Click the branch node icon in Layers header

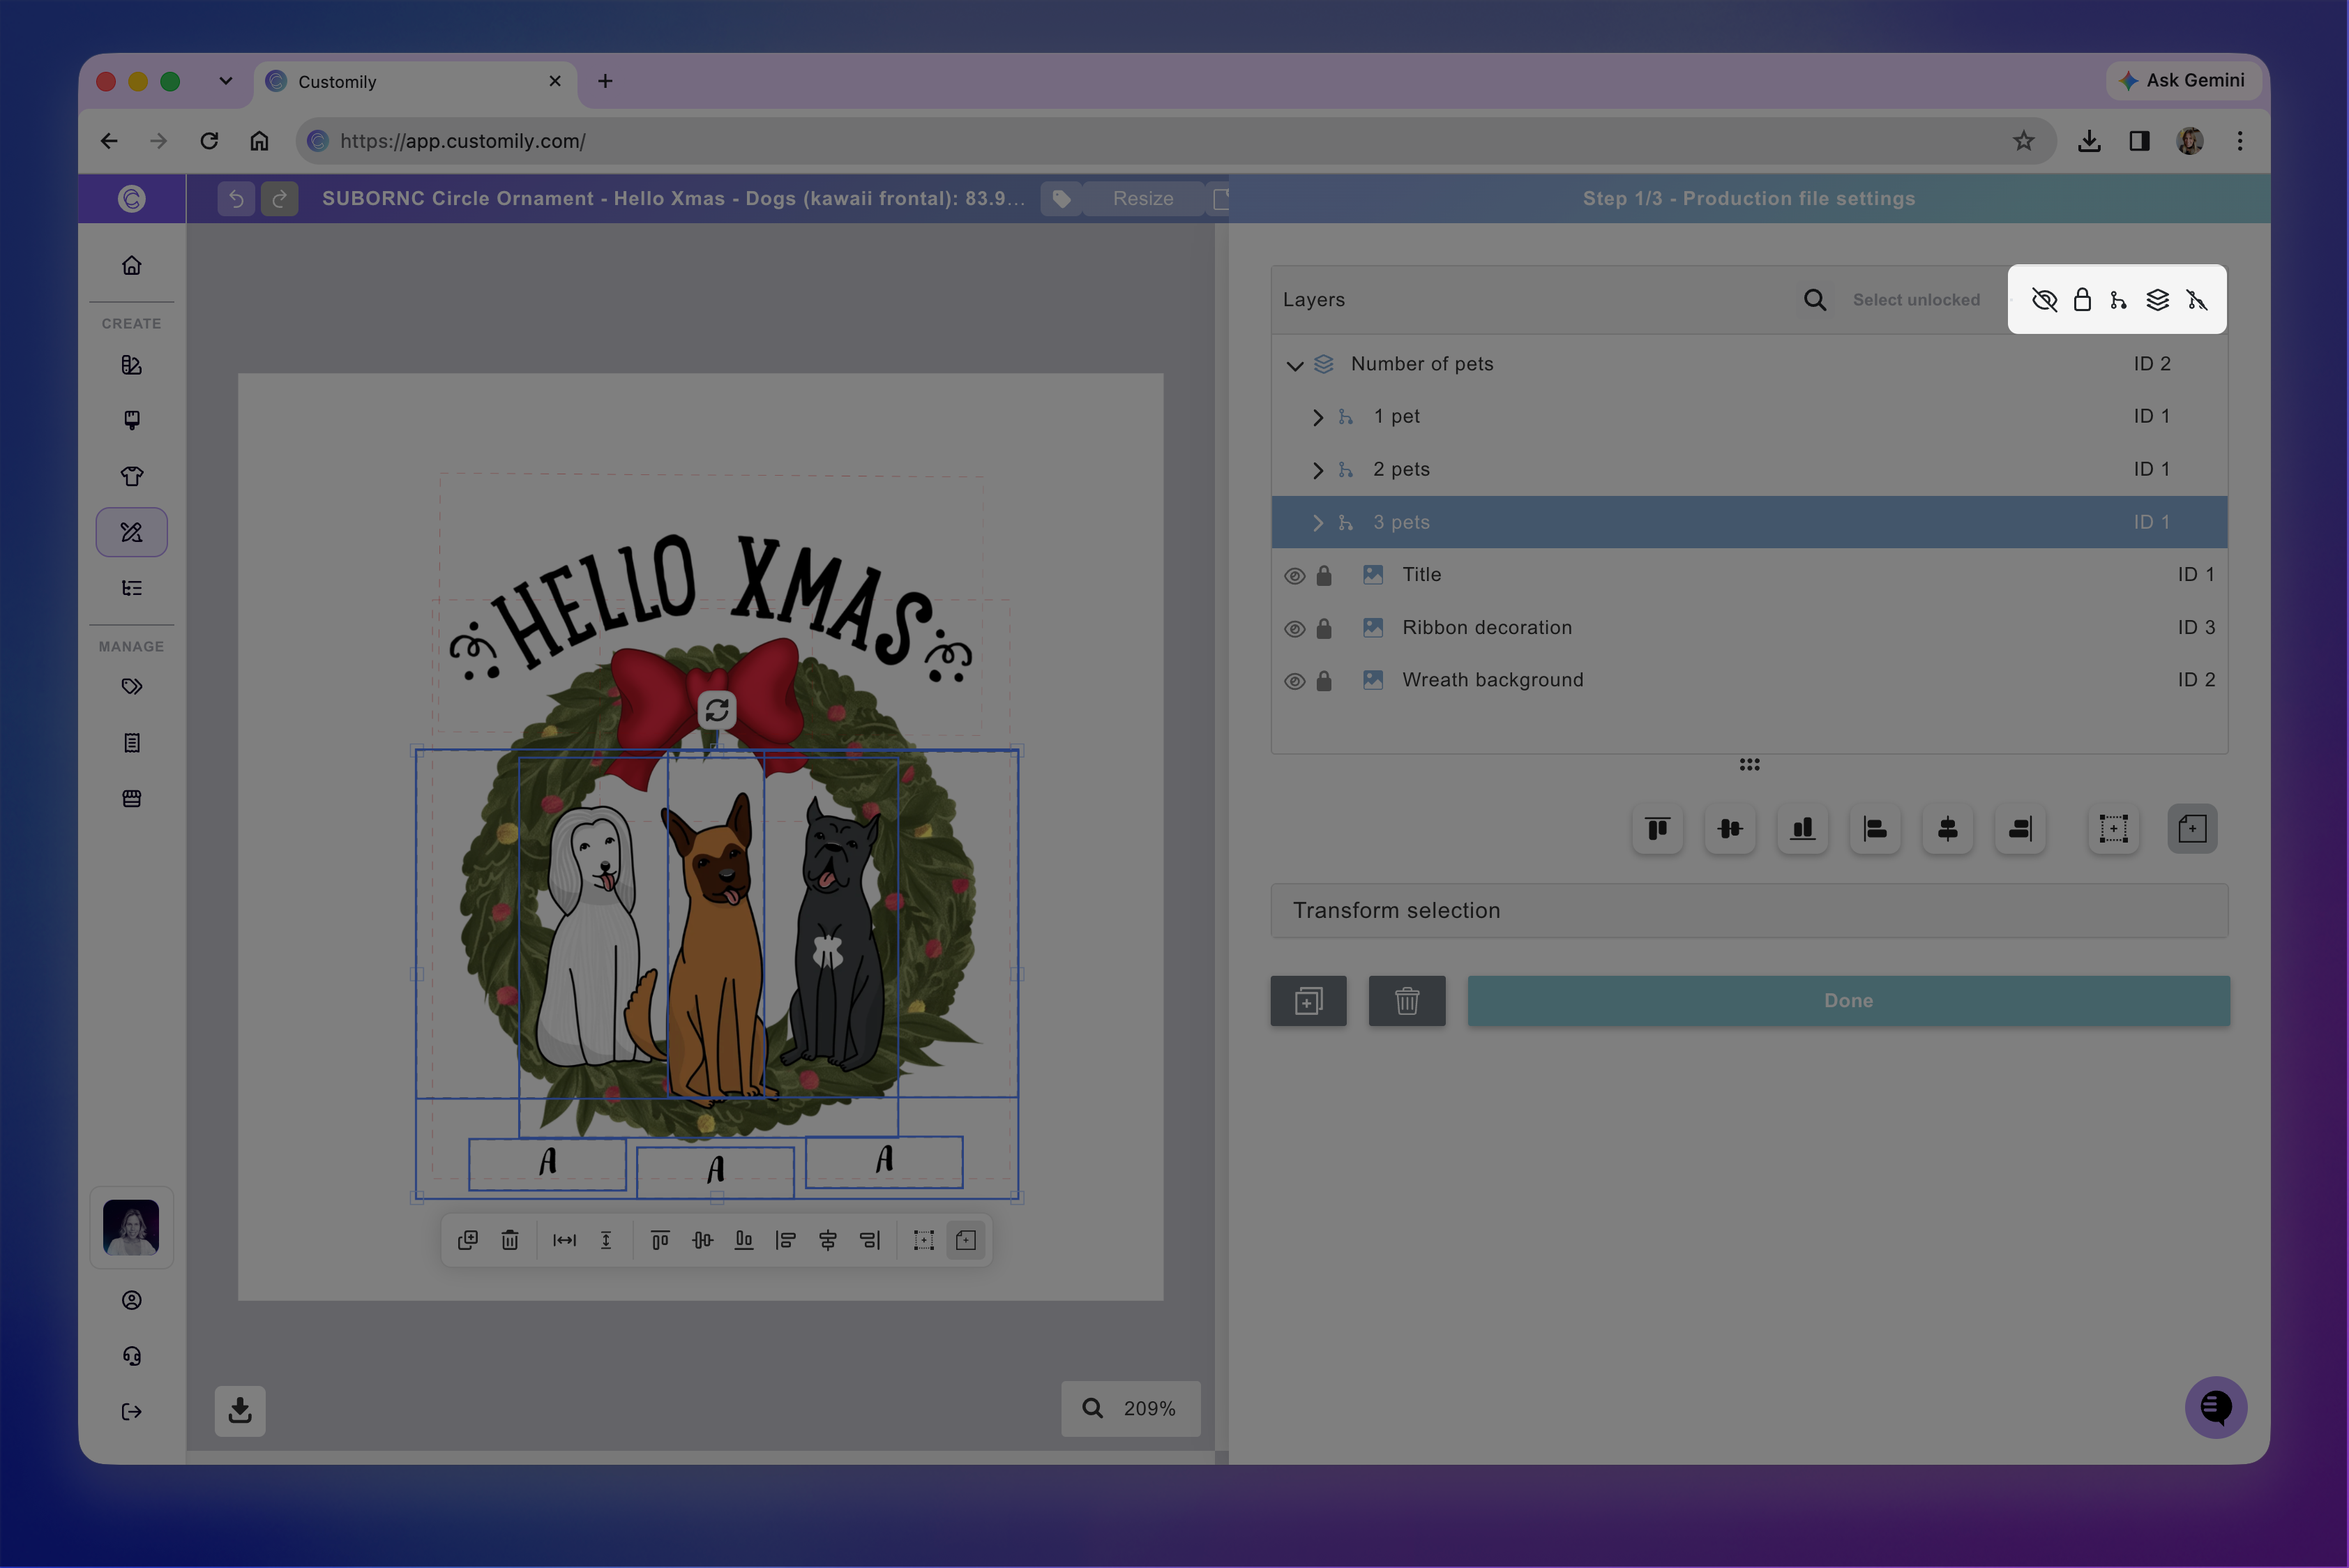tap(2118, 300)
